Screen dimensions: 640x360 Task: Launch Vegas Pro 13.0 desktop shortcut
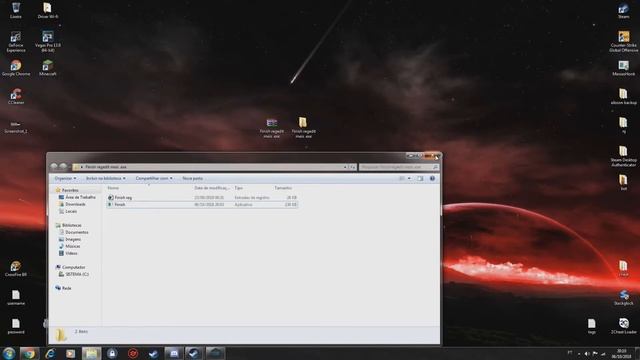(48, 41)
